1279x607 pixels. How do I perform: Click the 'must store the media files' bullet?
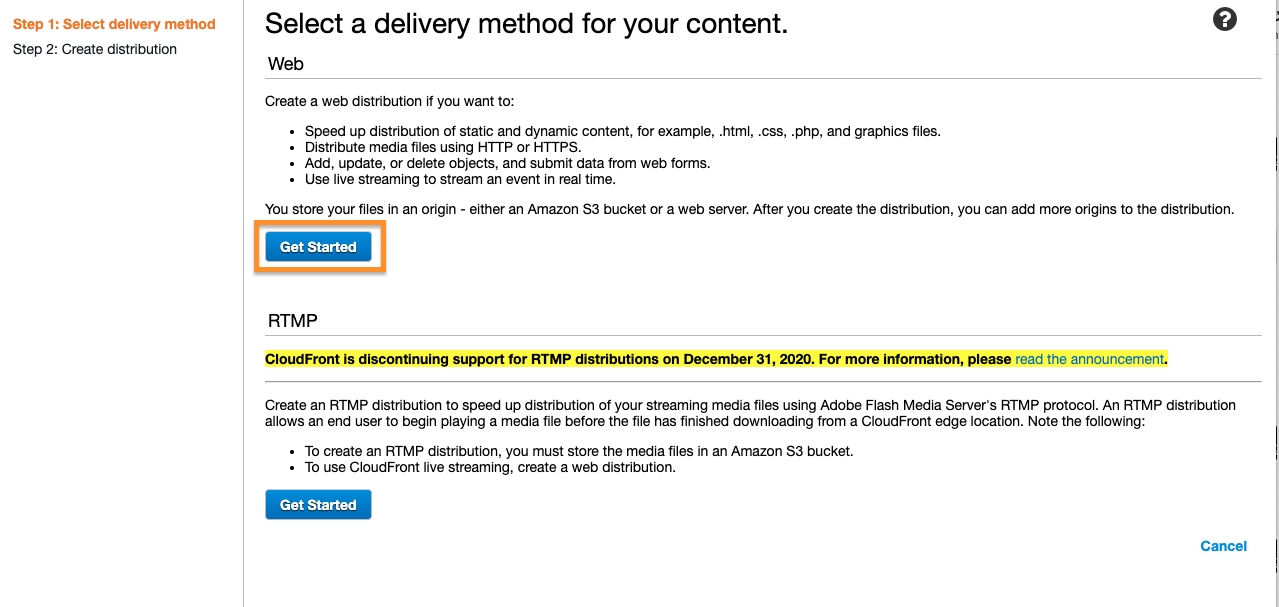(579, 451)
